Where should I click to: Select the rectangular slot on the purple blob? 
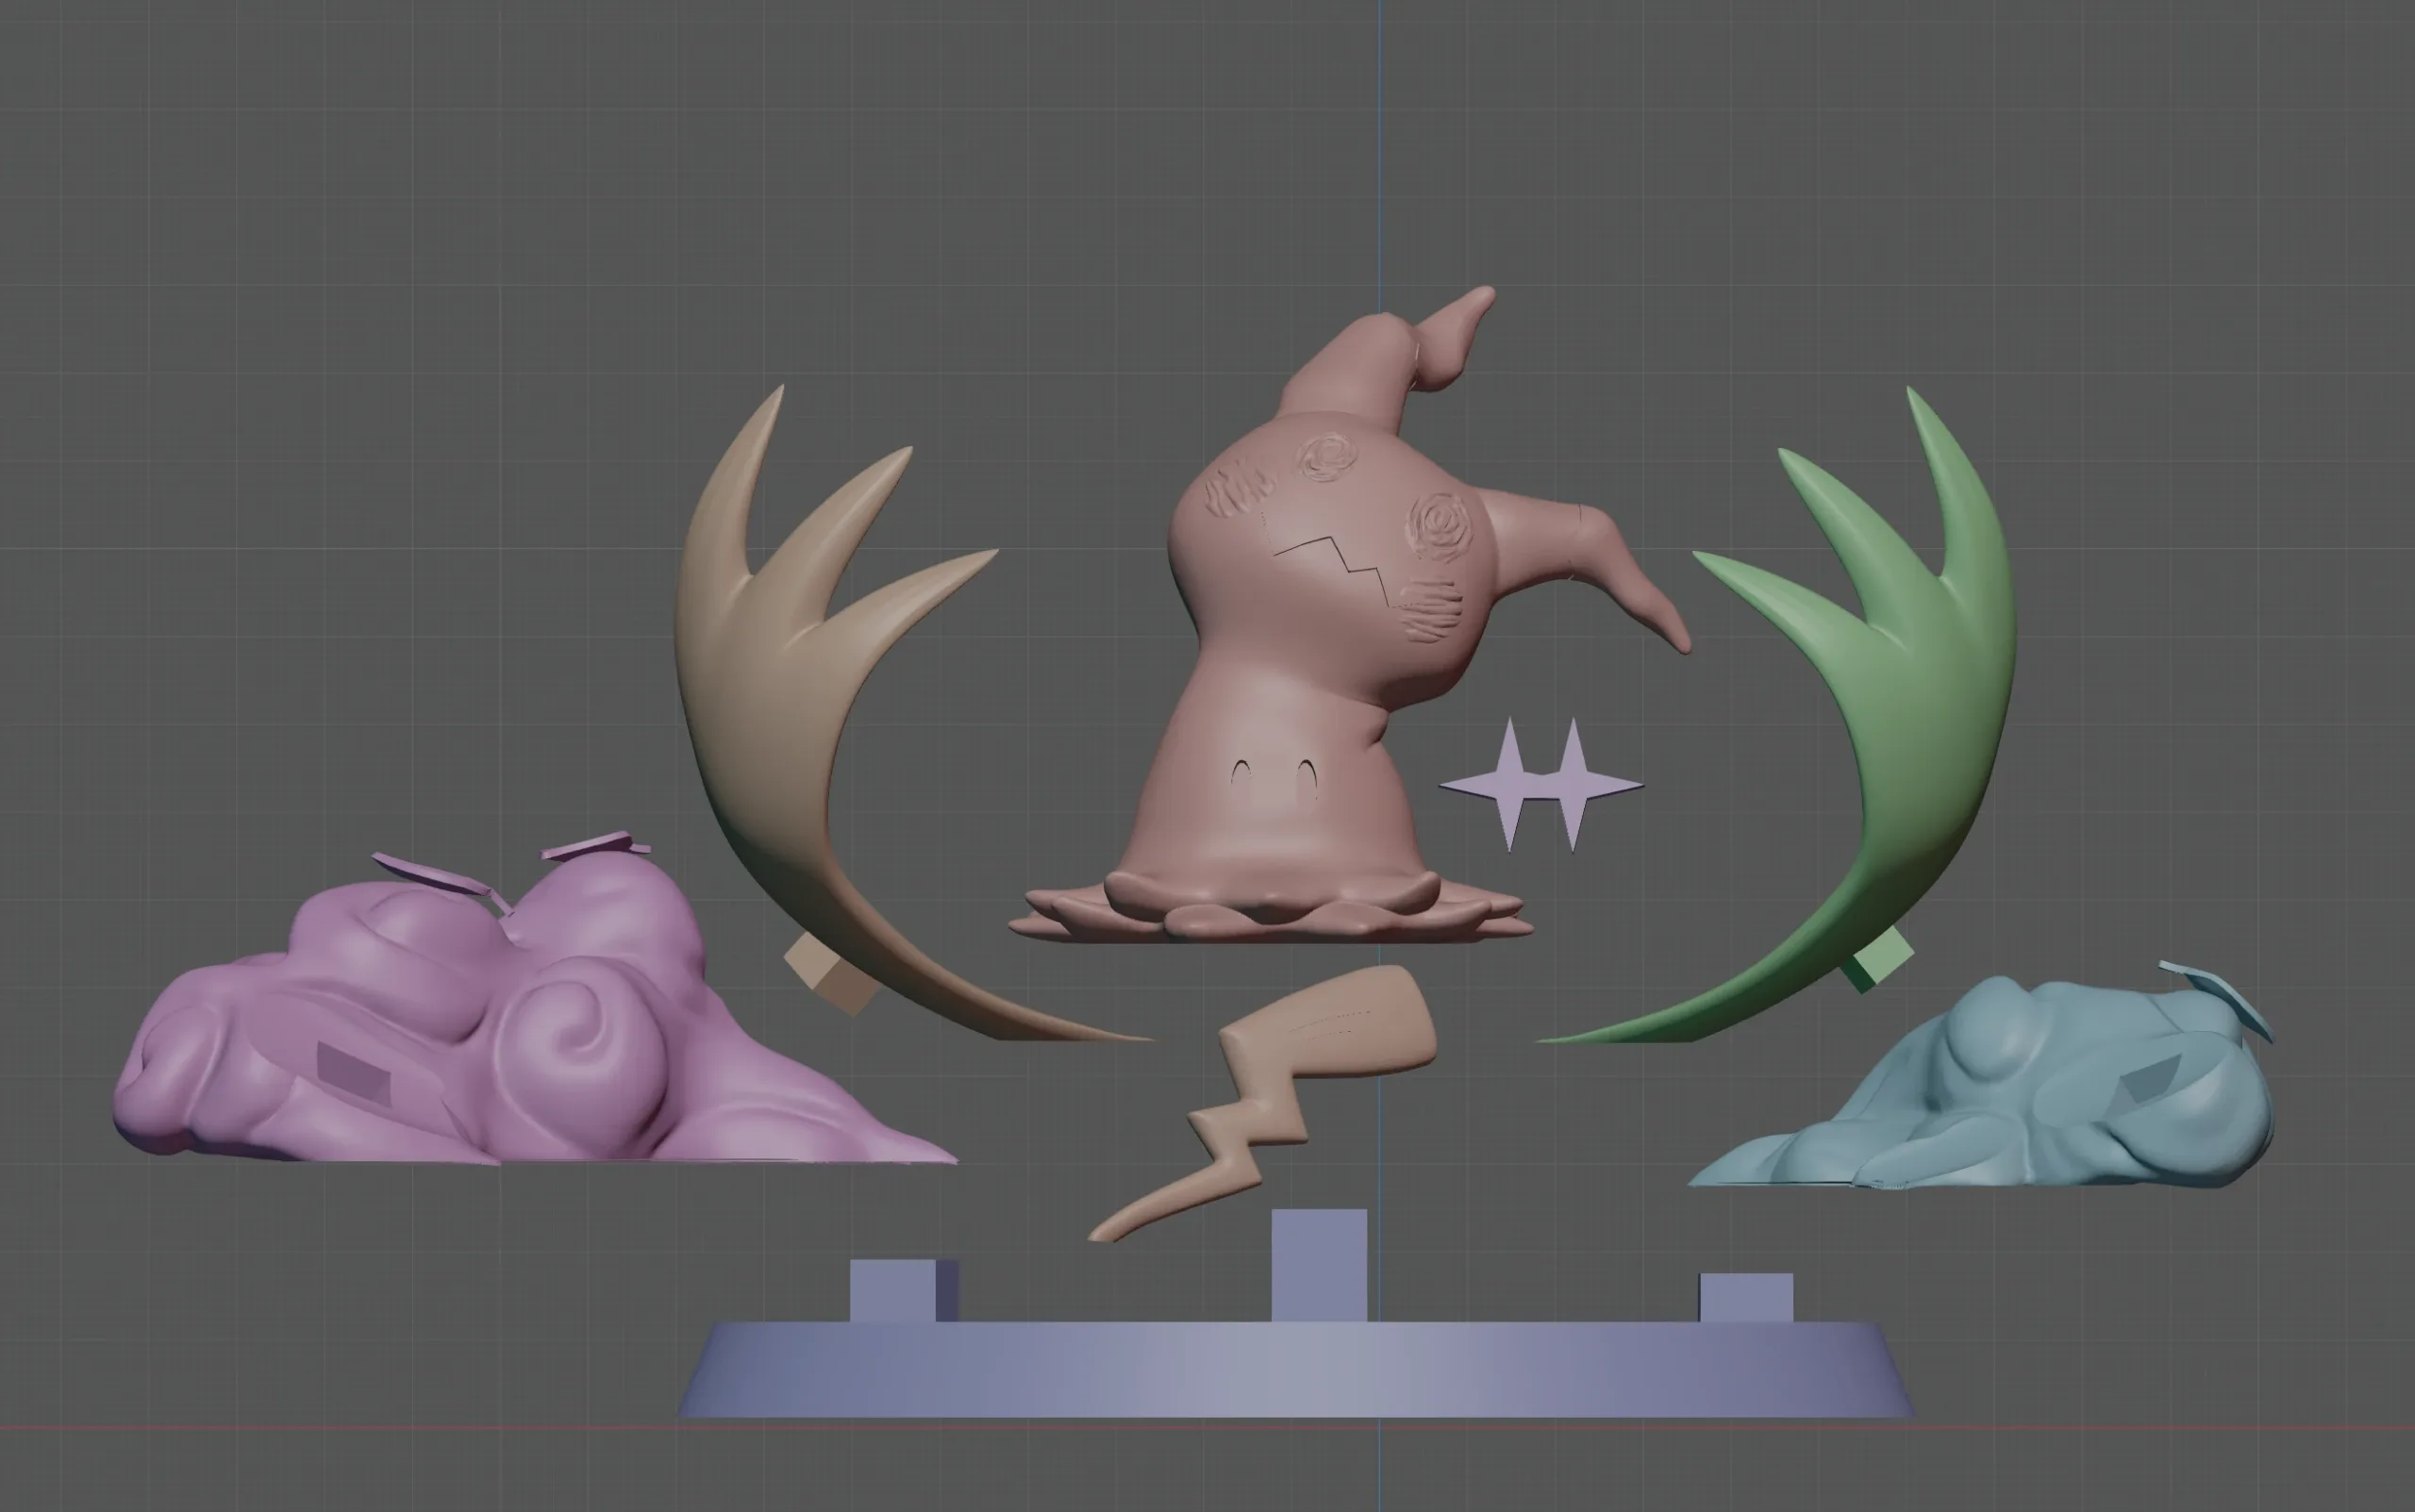tap(353, 1072)
